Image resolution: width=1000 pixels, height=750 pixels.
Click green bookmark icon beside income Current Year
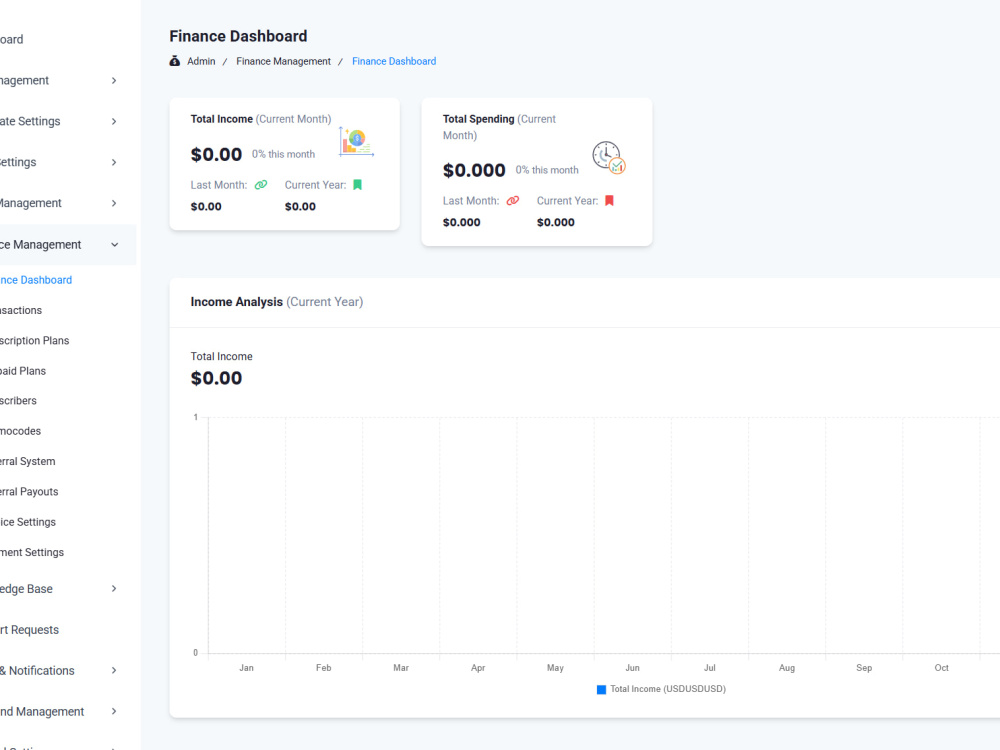pos(358,185)
